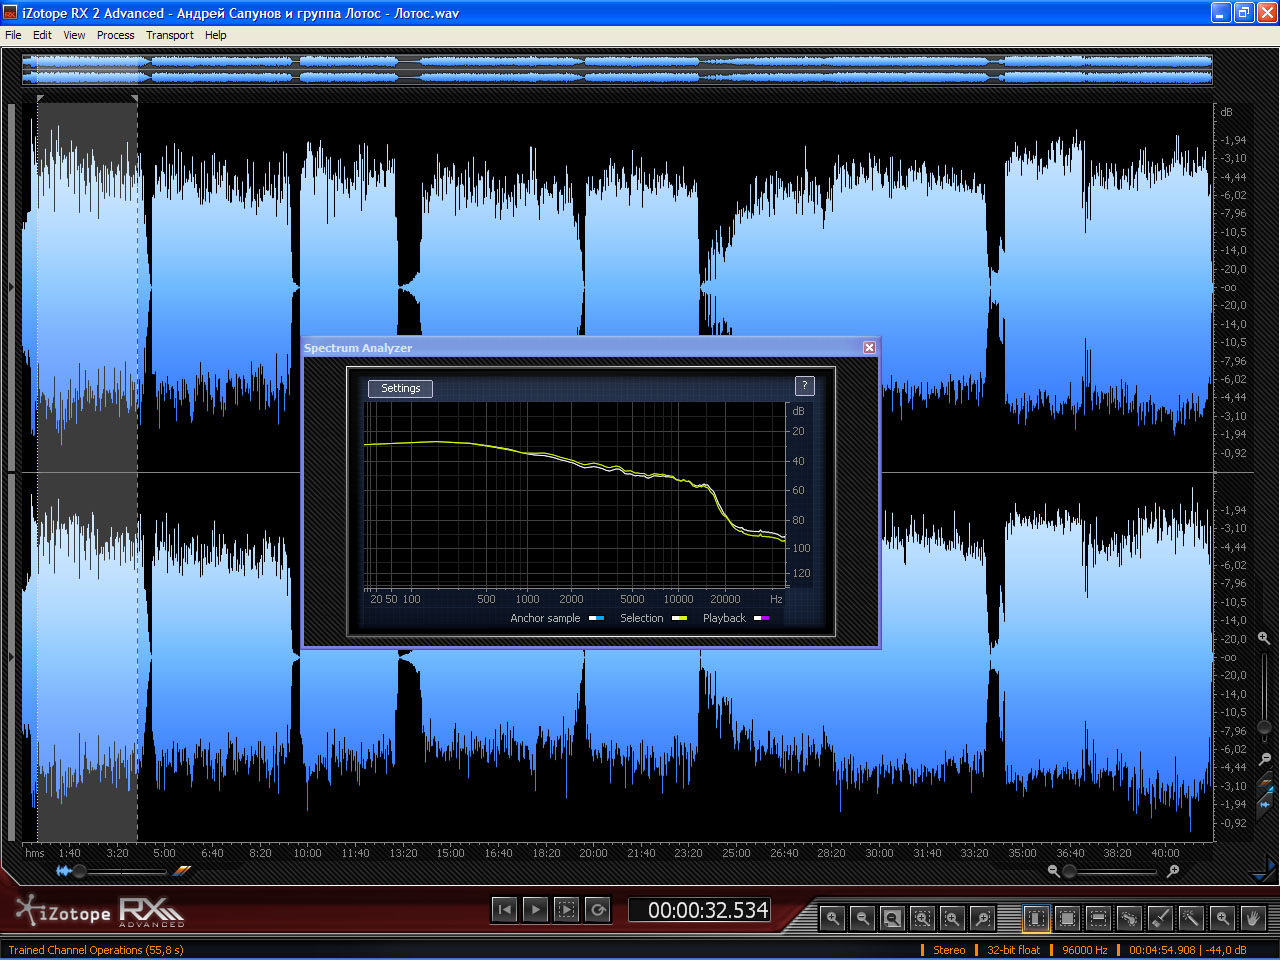Click the horizontal zoom out magnifier
This screenshot has width=1280, height=960.
[1053, 871]
